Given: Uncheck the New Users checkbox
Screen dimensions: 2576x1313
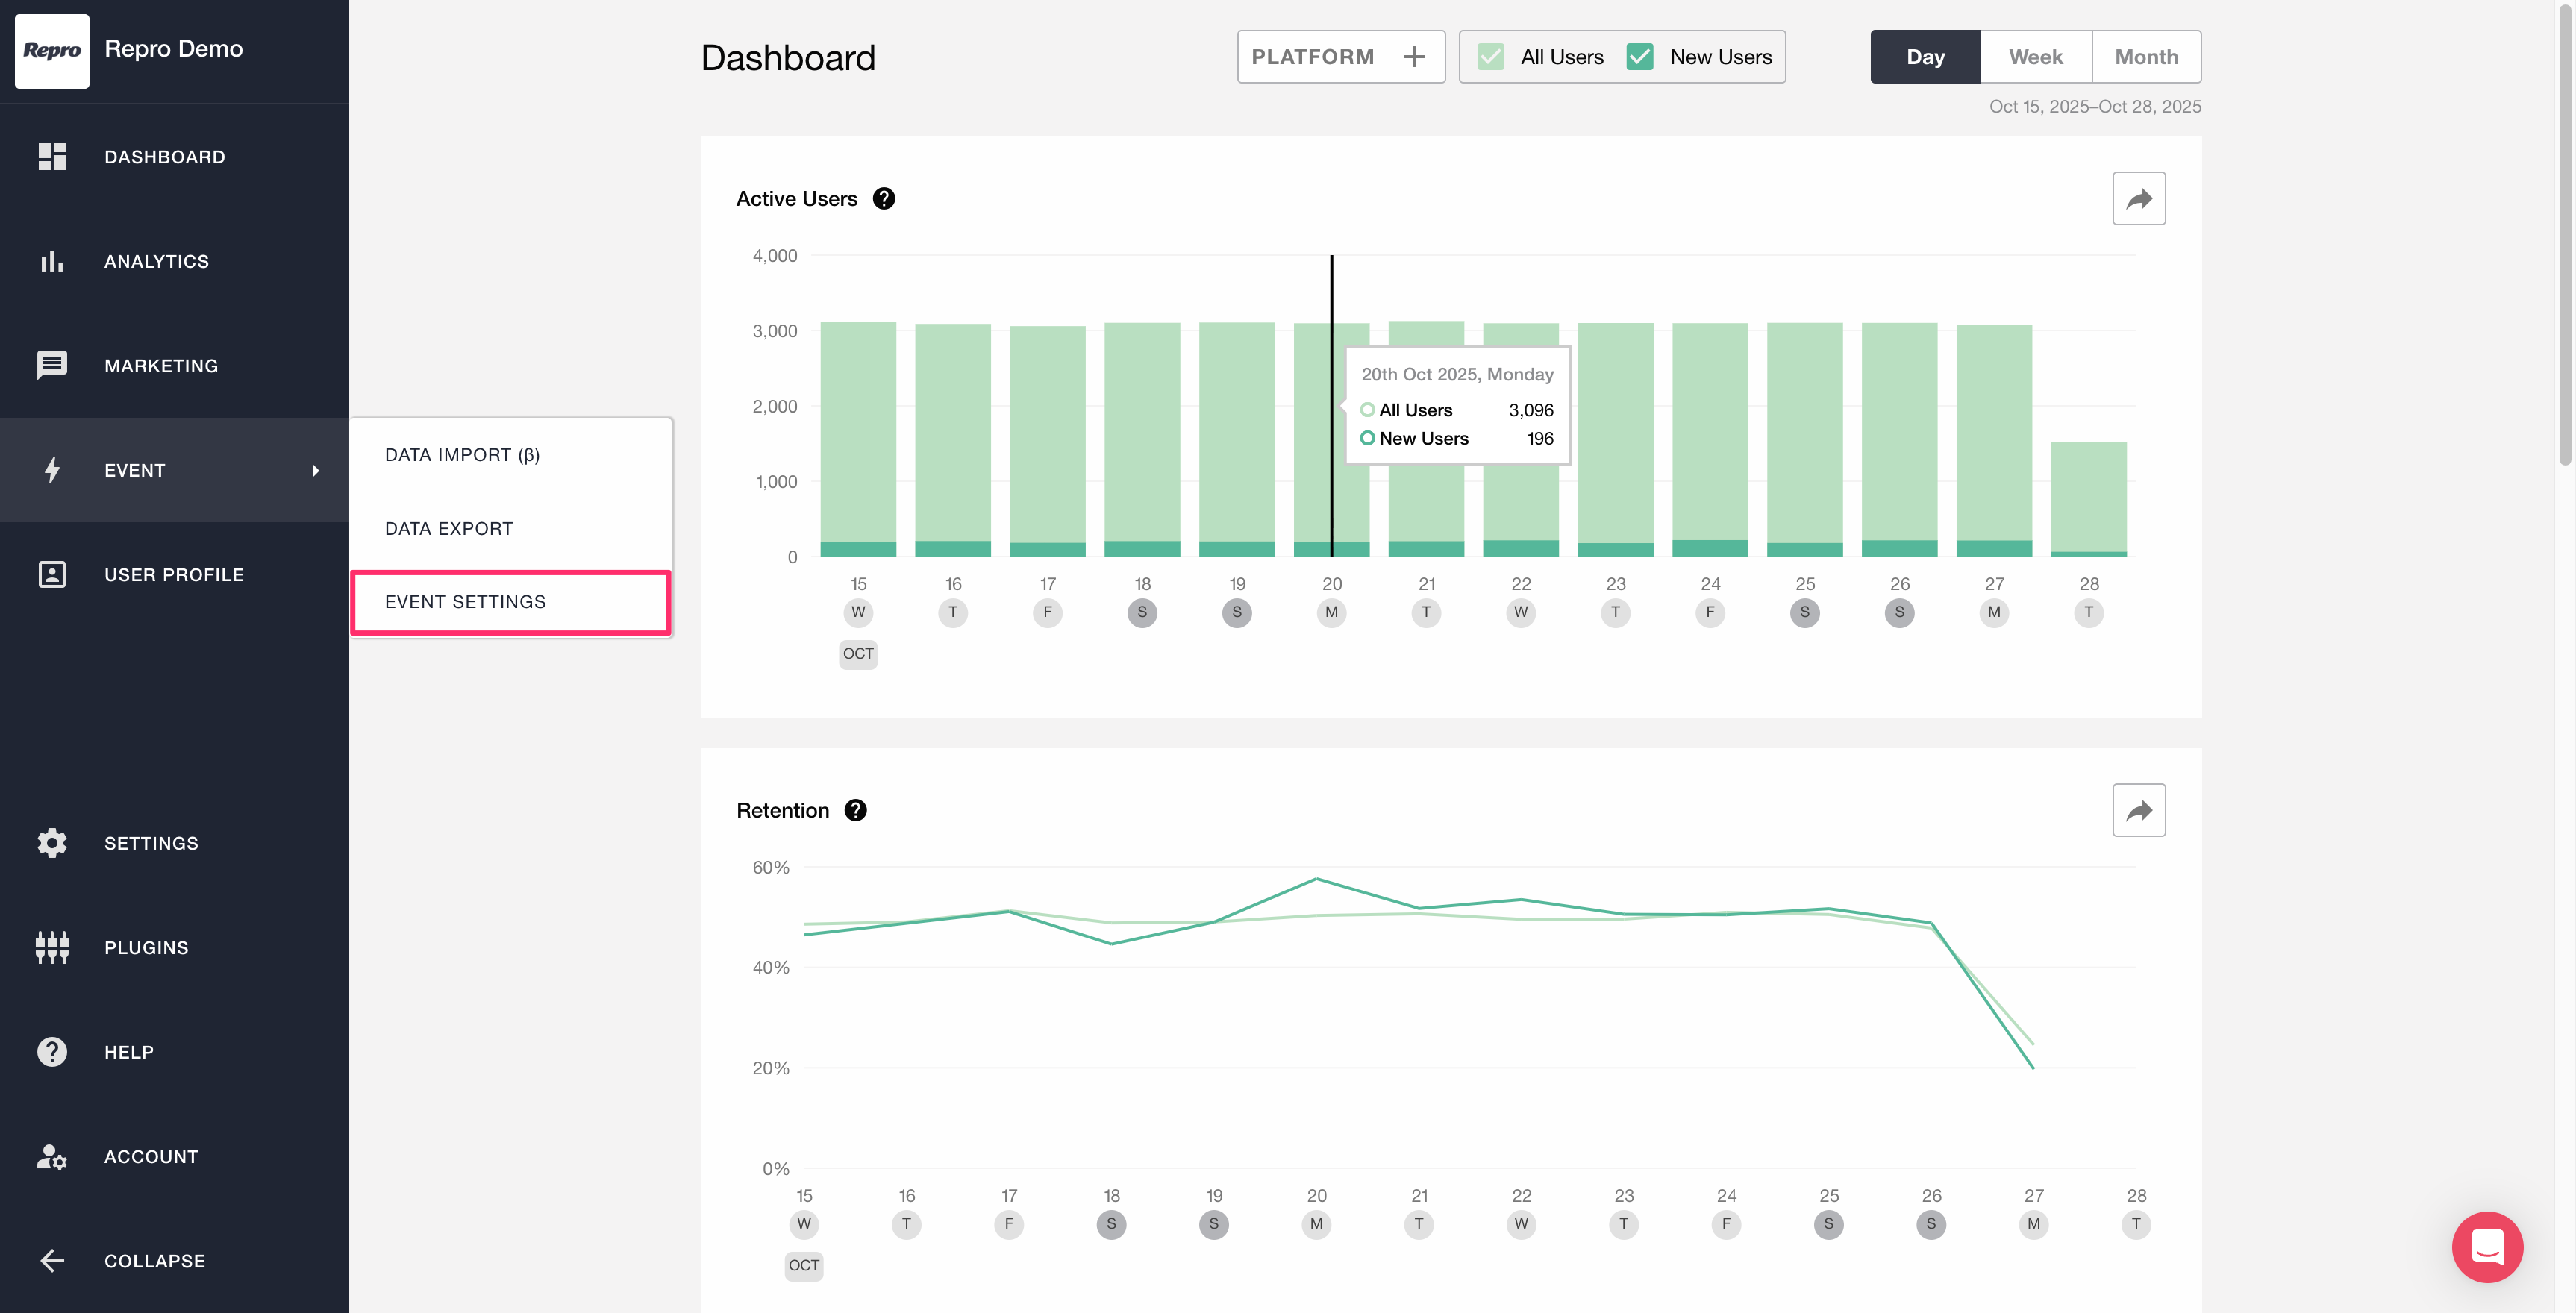Looking at the screenshot, I should (1640, 57).
